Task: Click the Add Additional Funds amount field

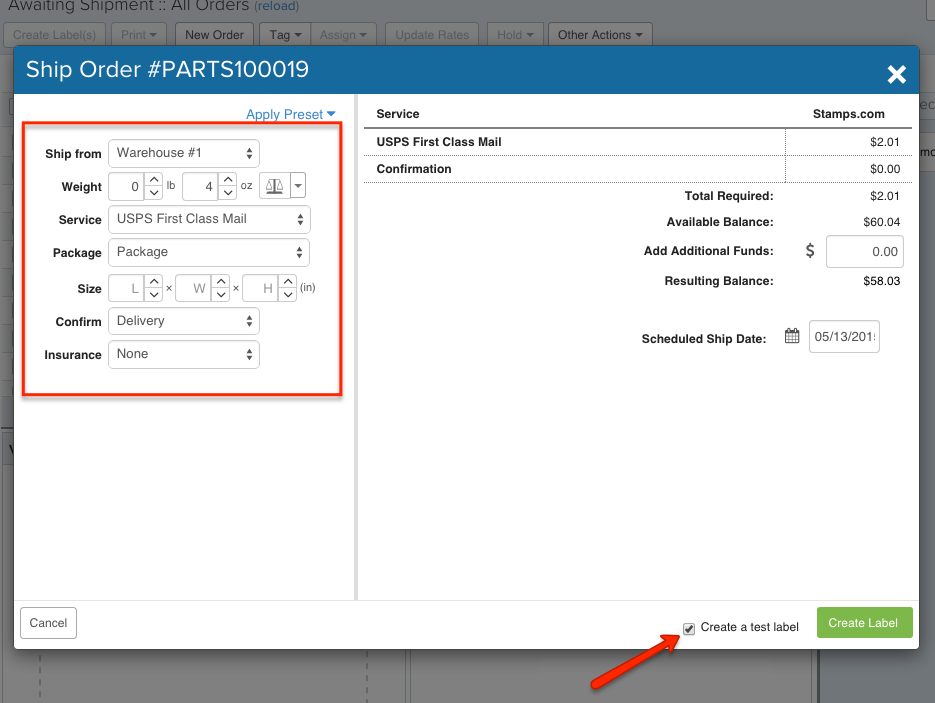Action: (x=864, y=252)
